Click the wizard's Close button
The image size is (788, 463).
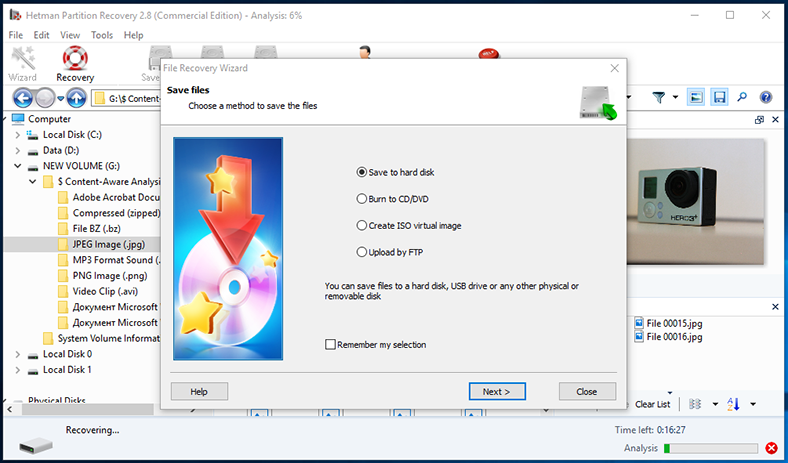[587, 391]
